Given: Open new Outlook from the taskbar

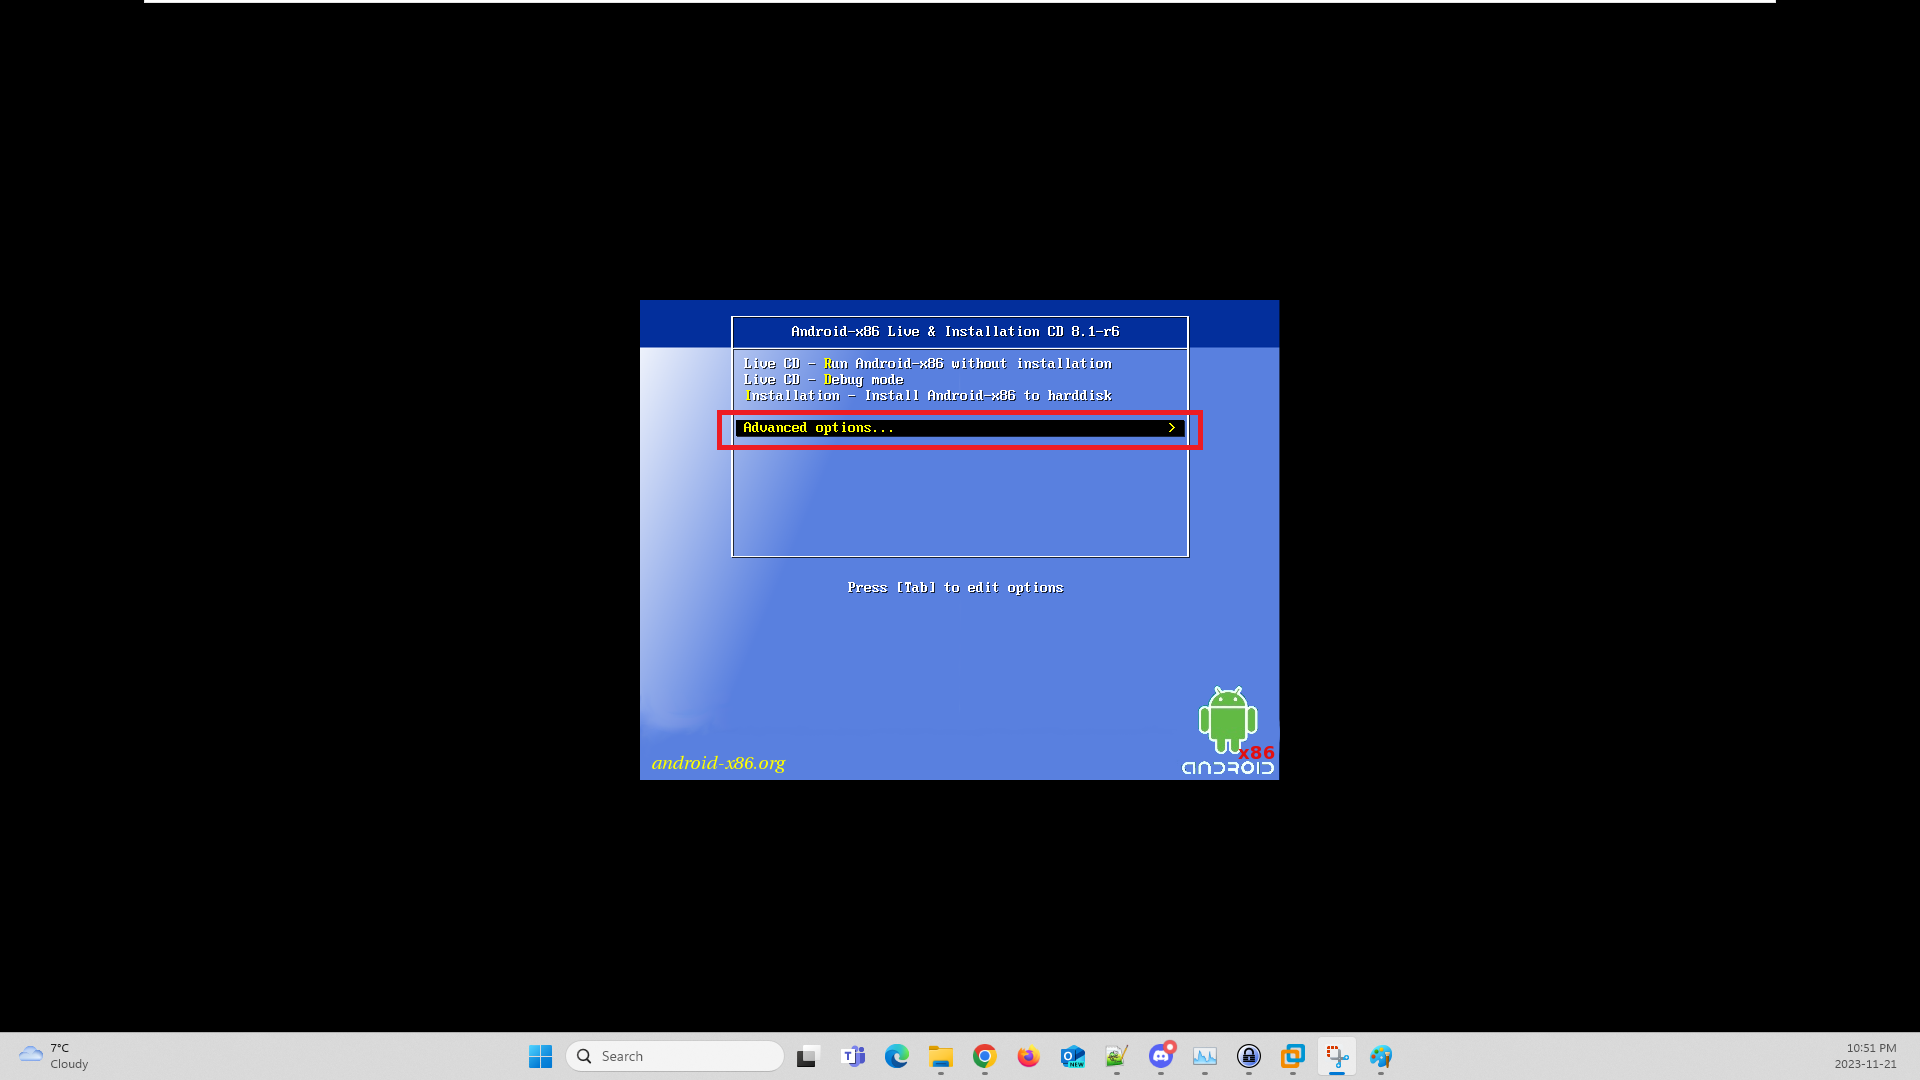Looking at the screenshot, I should coord(1073,1056).
